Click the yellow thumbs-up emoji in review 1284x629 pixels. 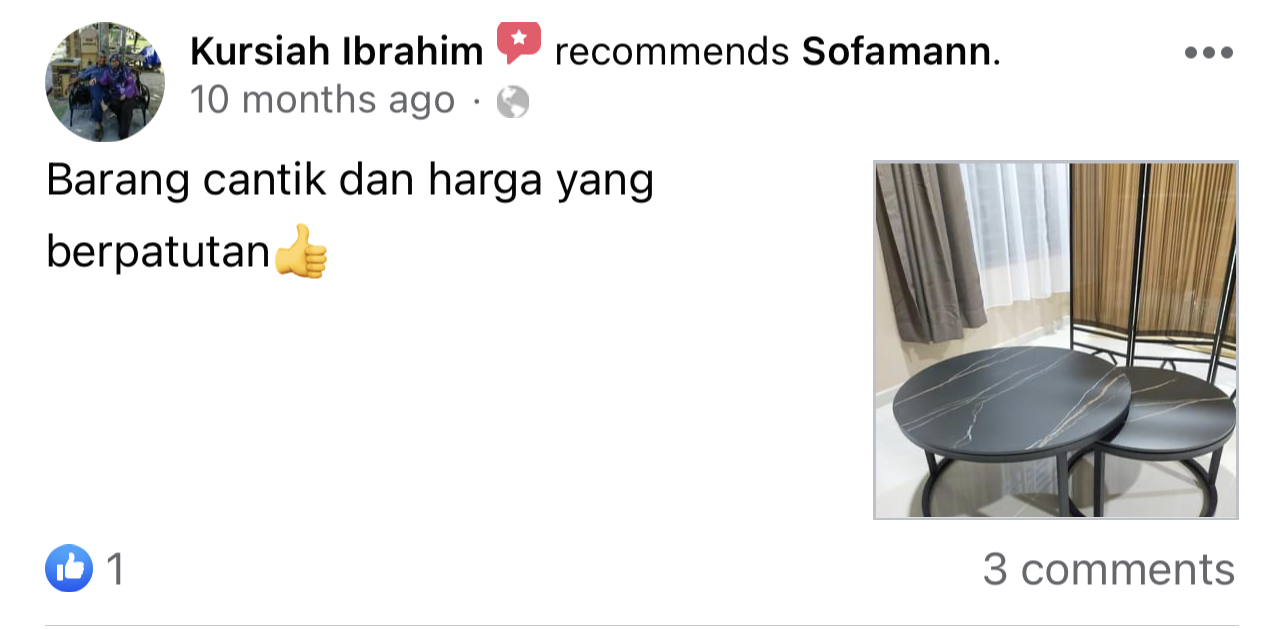pos(301,252)
